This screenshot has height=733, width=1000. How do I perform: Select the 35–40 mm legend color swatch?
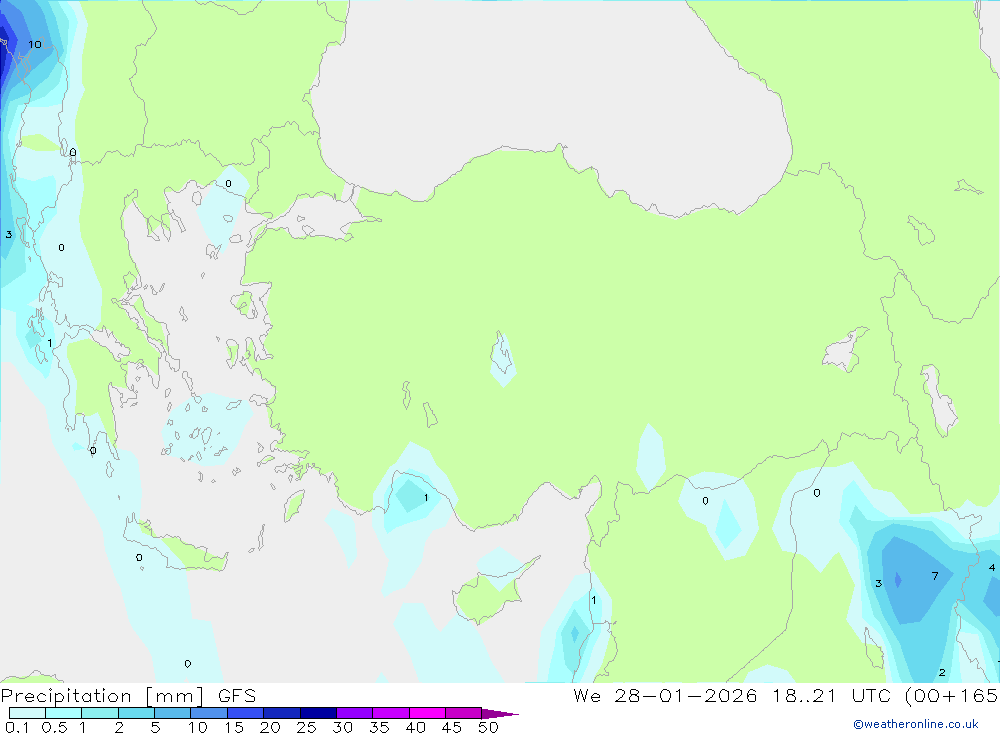point(390,713)
